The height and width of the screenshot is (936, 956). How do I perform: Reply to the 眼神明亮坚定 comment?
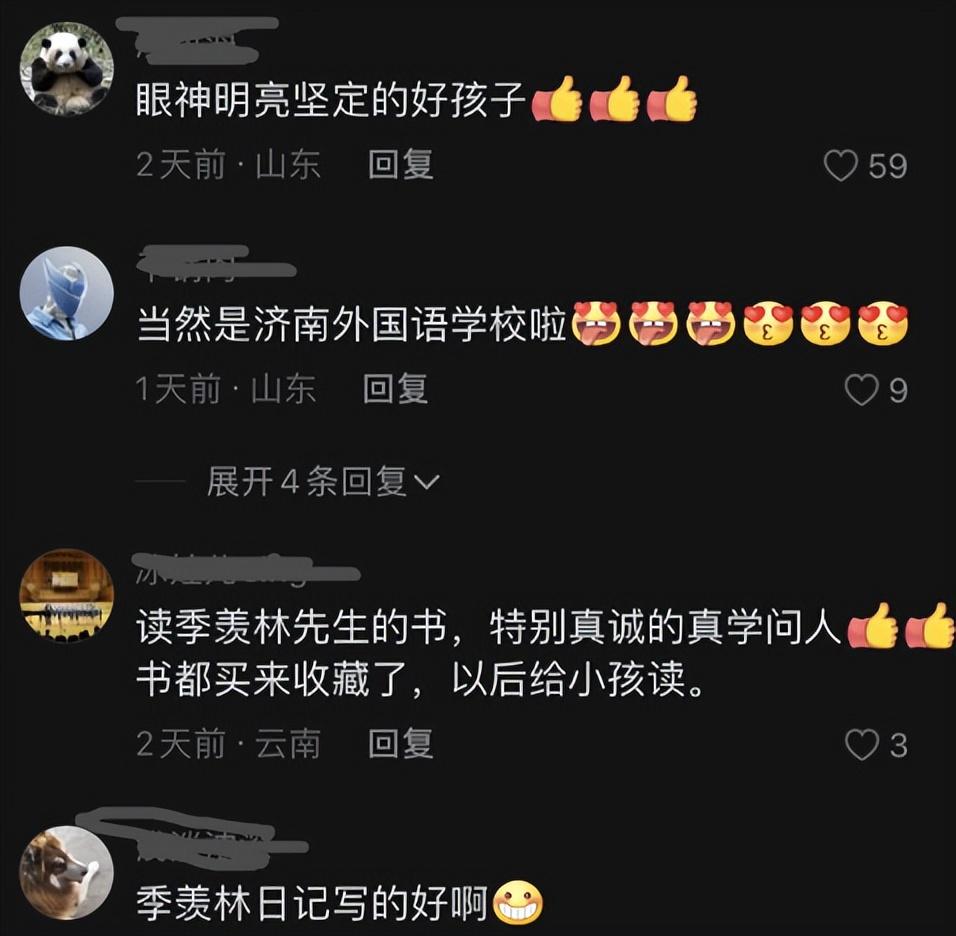(x=401, y=165)
